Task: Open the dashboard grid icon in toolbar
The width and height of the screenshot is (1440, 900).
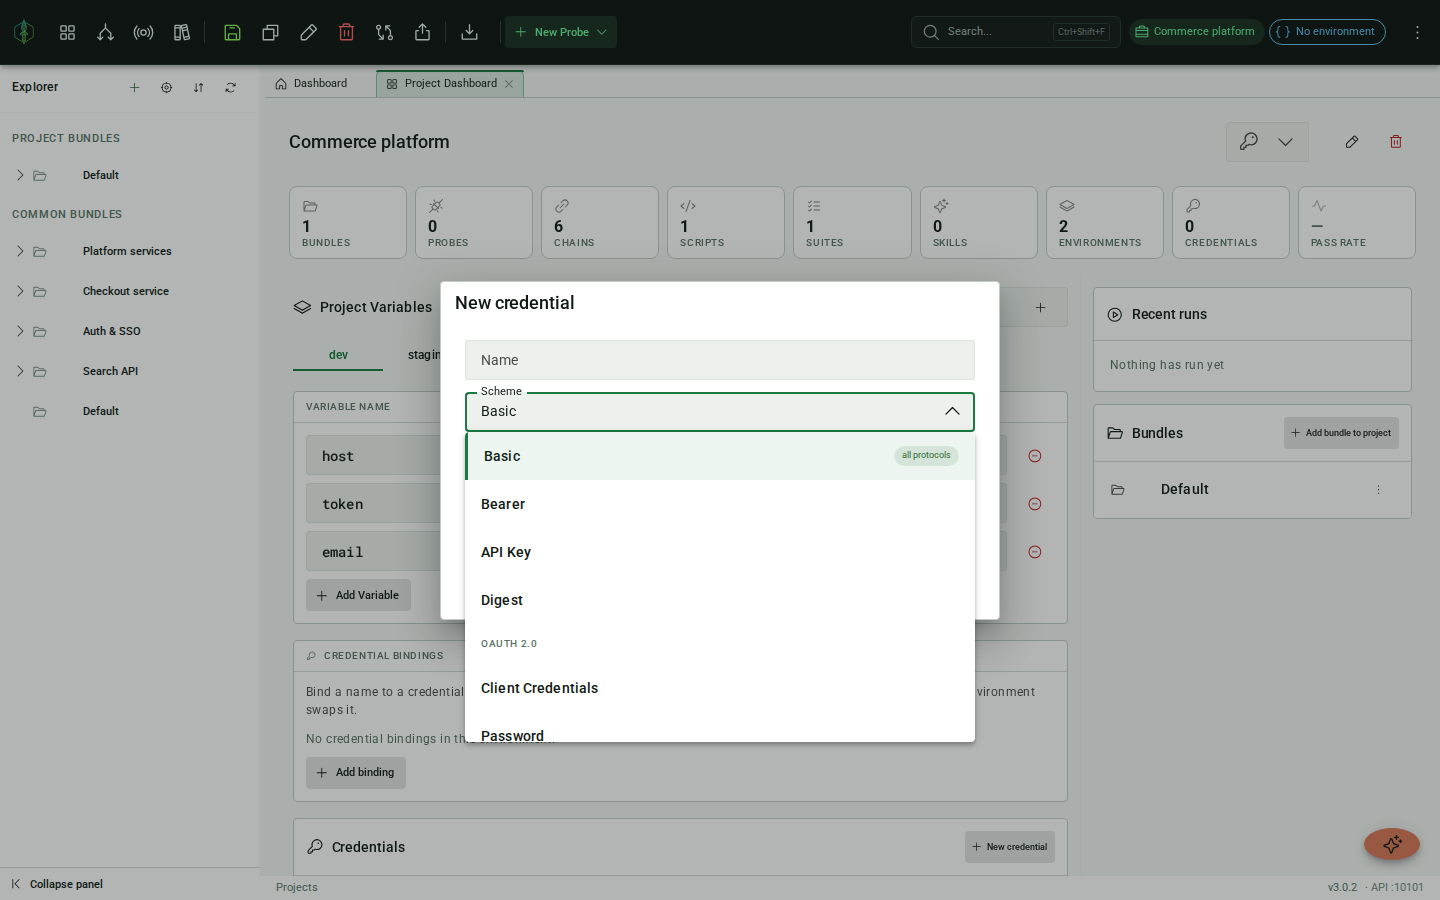Action: pos(68,32)
